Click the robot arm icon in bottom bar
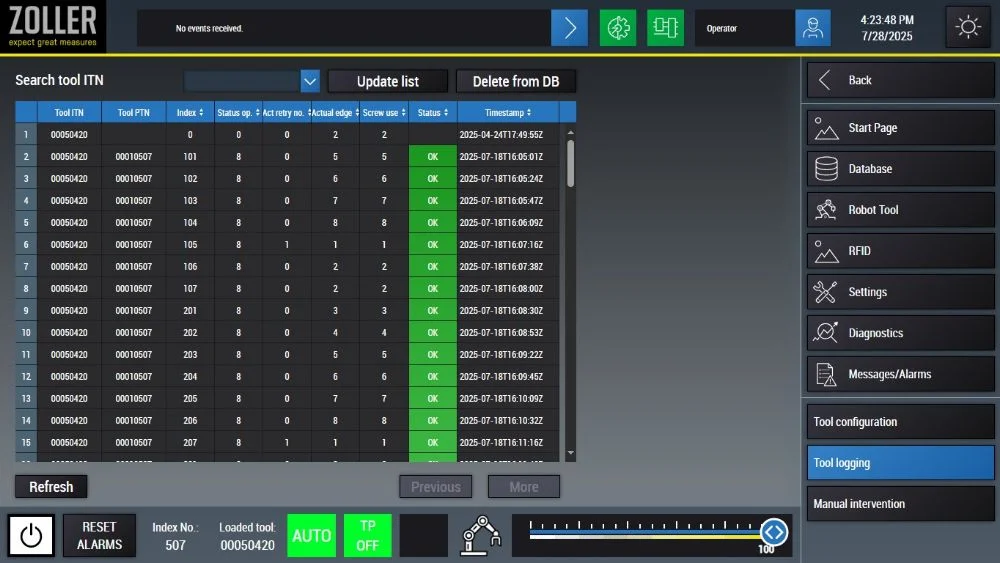Image resolution: width=1000 pixels, height=563 pixels. point(480,536)
